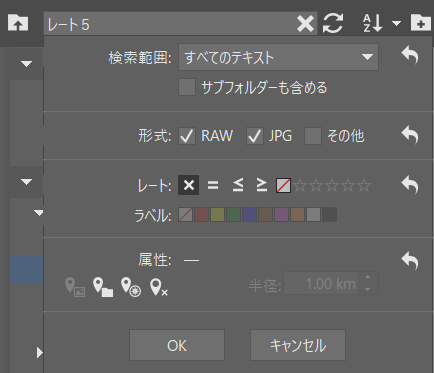434x373 pixels.
Task: Click the location pin with compass icon
Action: click(x=131, y=287)
